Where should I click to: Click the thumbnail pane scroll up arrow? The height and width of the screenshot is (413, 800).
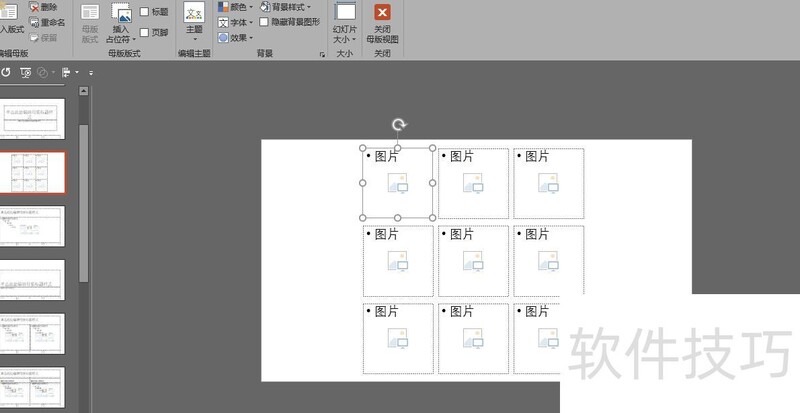84,91
